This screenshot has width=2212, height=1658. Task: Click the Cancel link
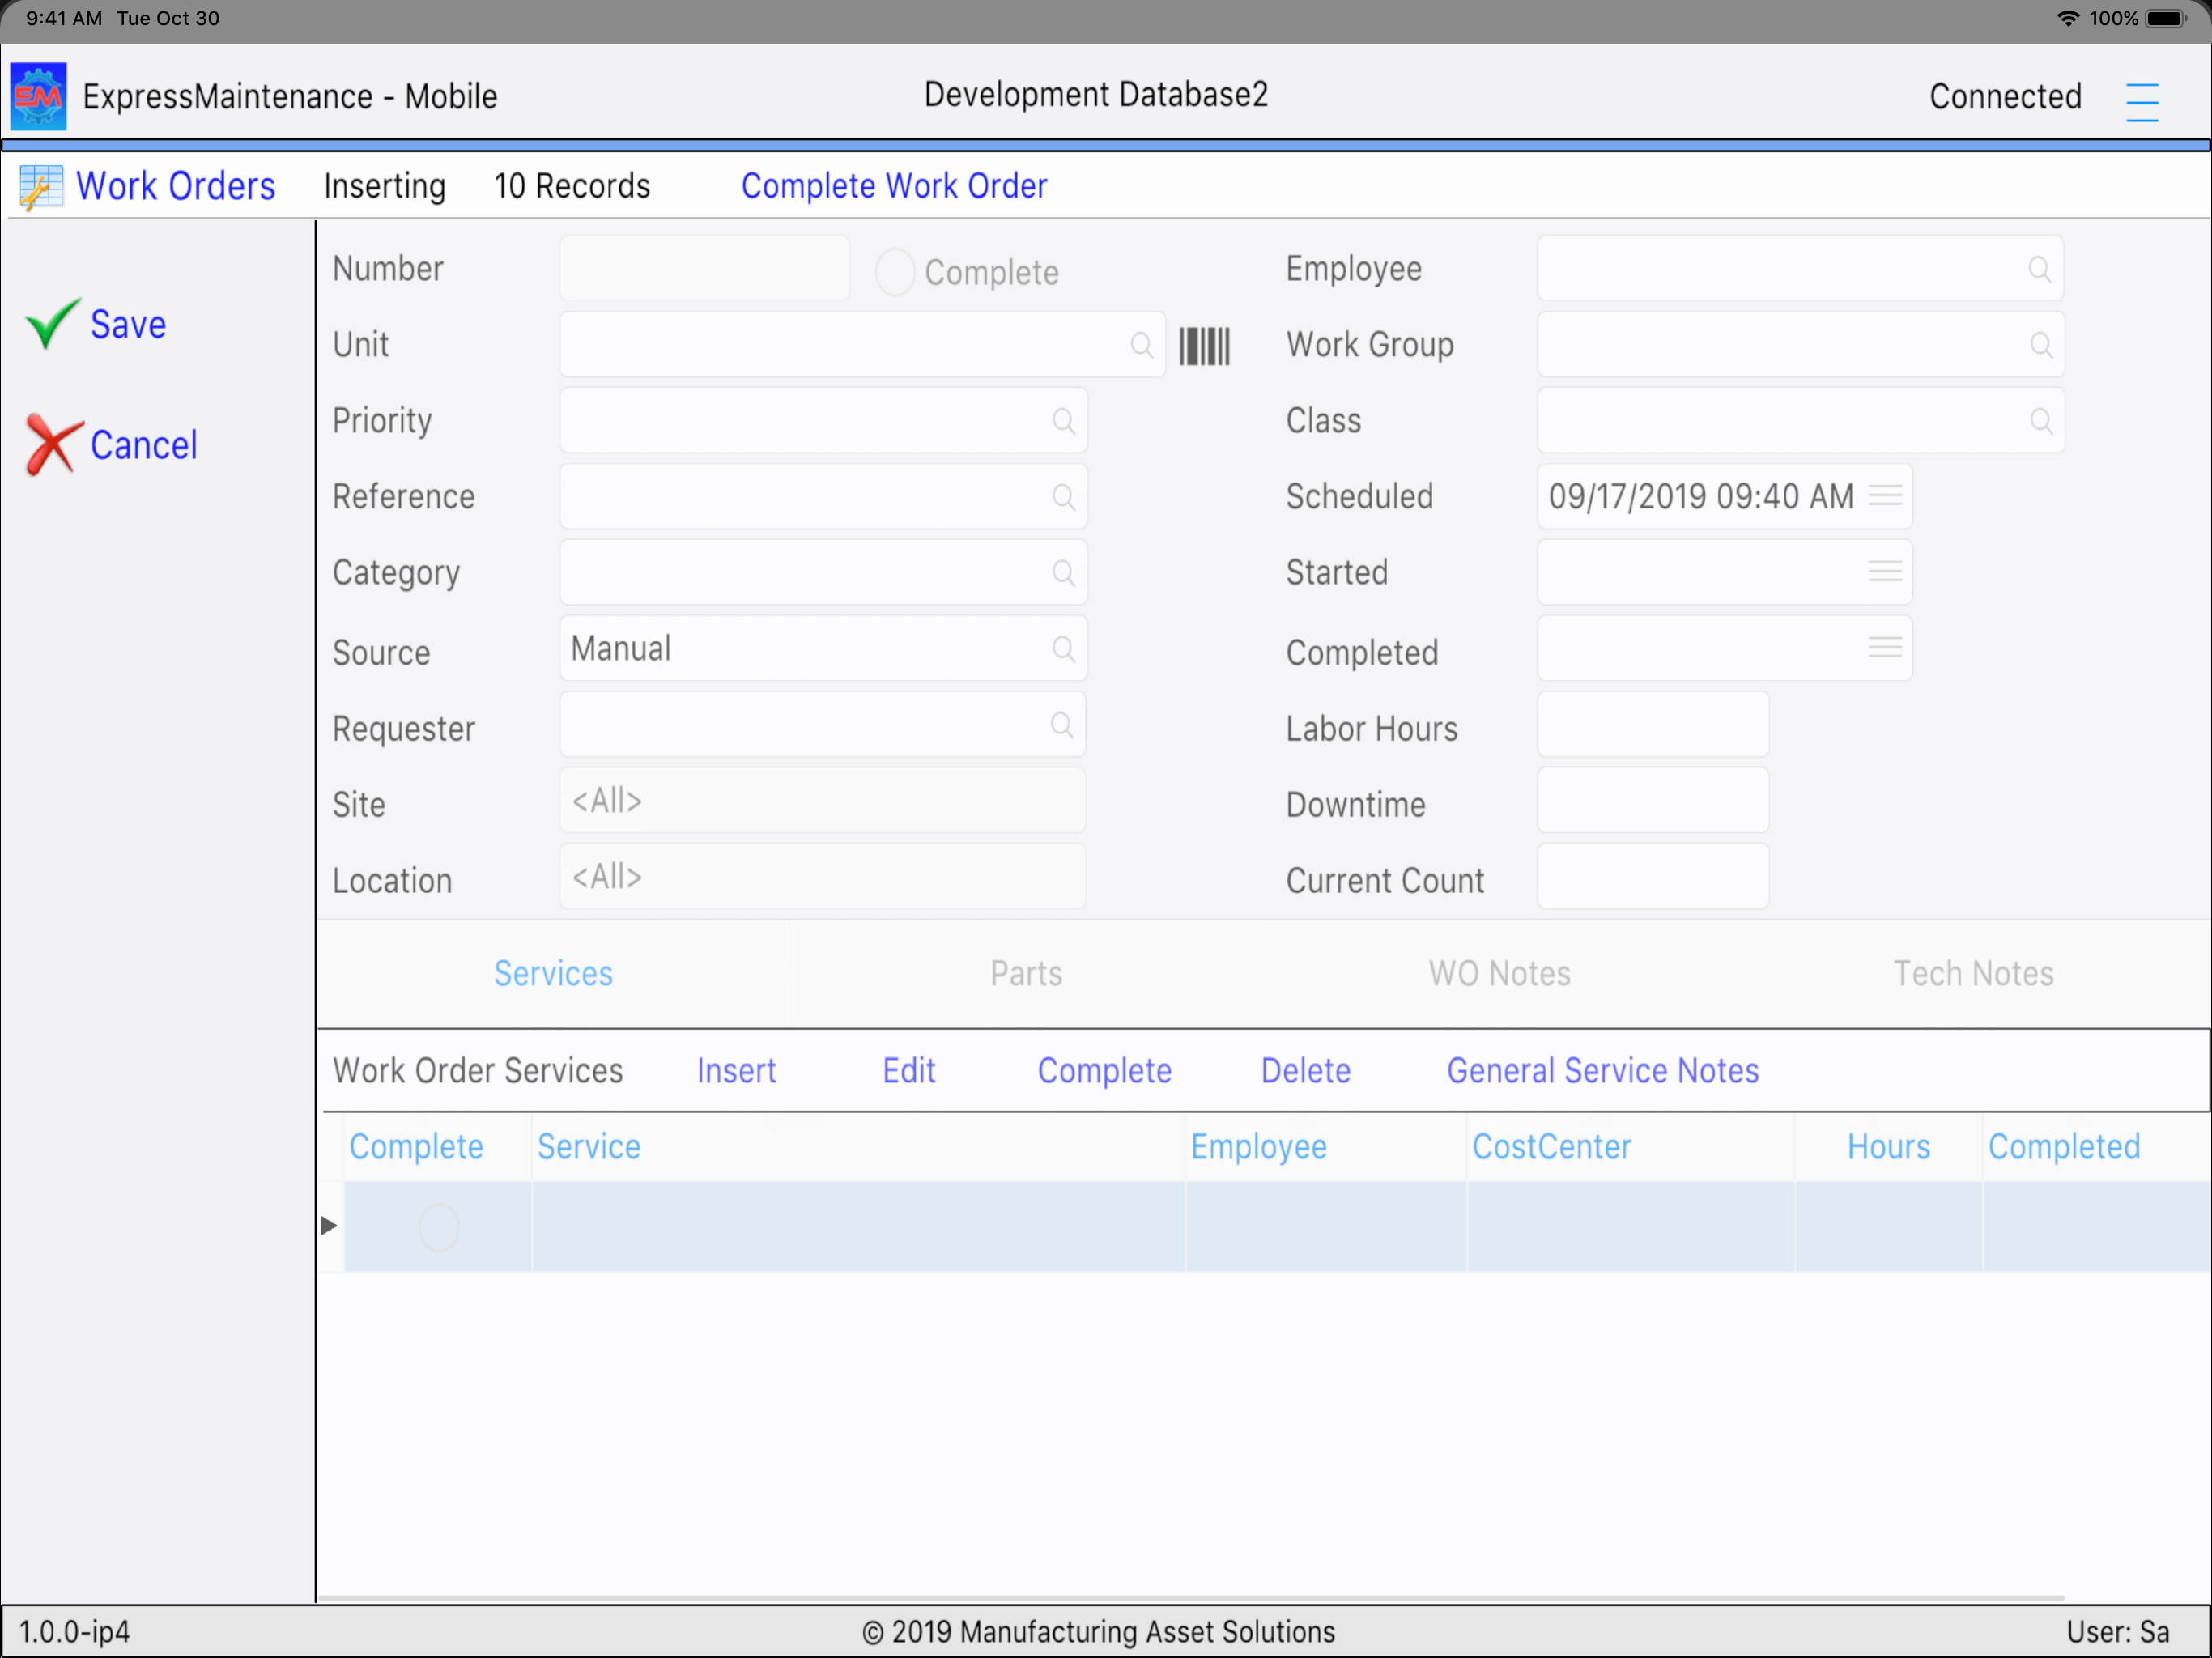pos(143,445)
